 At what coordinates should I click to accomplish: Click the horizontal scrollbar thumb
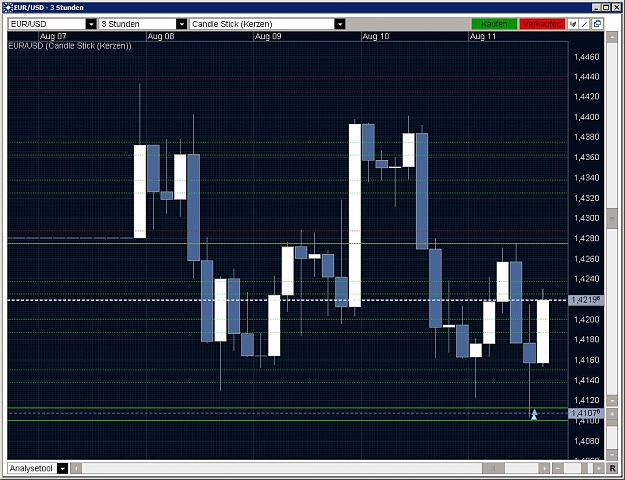493,468
